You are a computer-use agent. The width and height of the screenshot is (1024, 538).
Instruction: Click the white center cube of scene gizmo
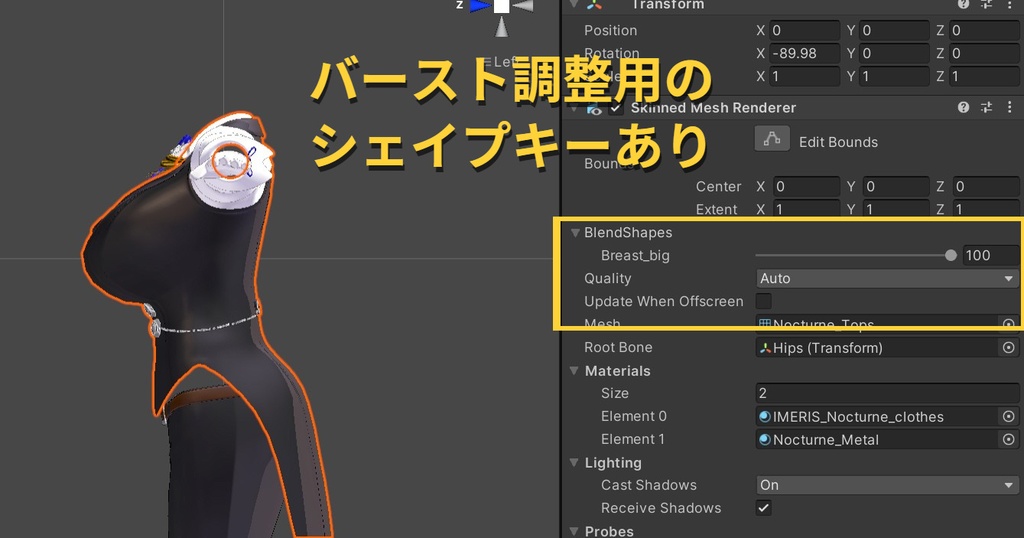(x=502, y=6)
